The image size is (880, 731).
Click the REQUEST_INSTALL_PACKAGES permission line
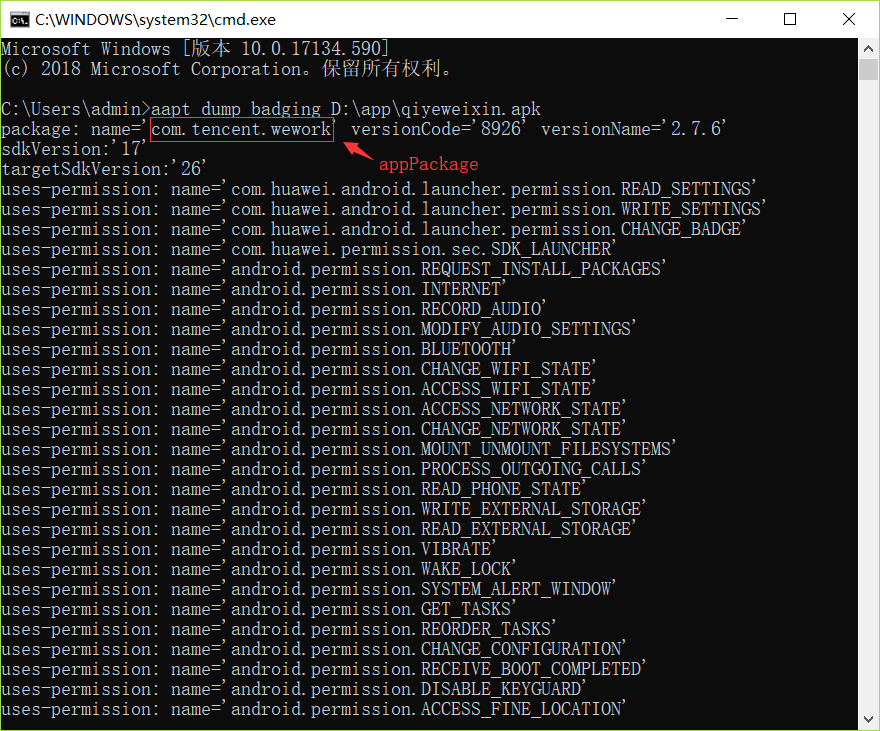click(x=333, y=269)
